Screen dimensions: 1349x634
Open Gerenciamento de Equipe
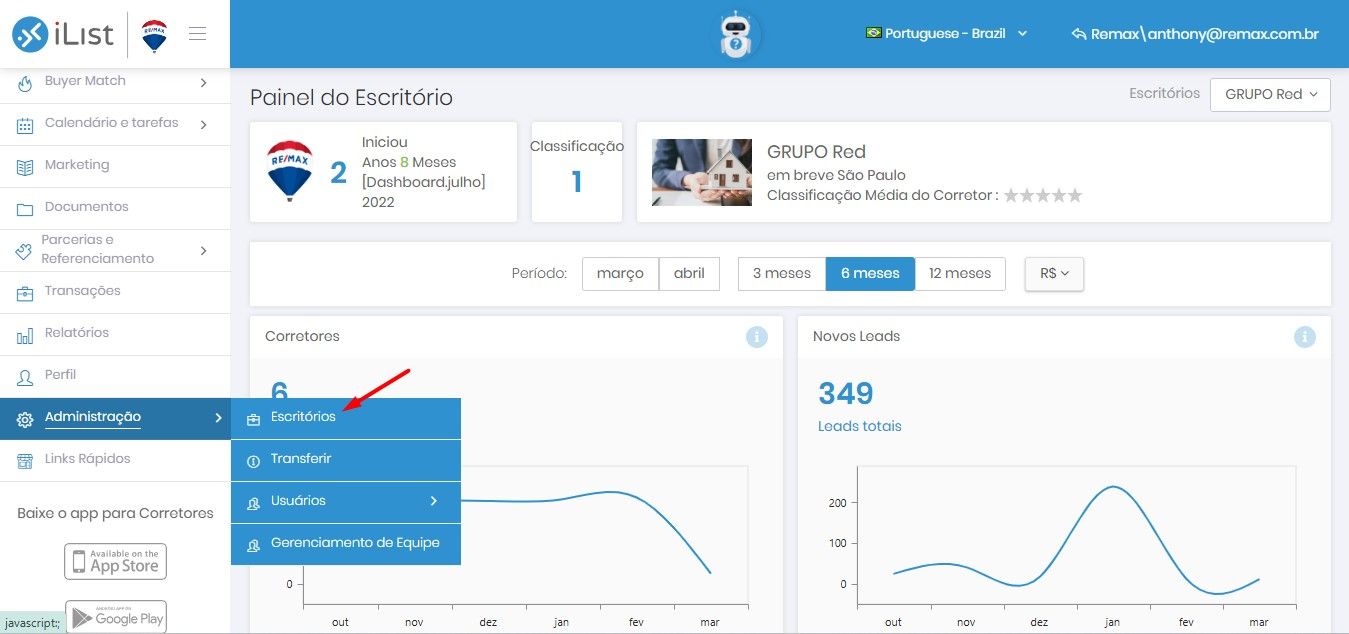(x=346, y=544)
